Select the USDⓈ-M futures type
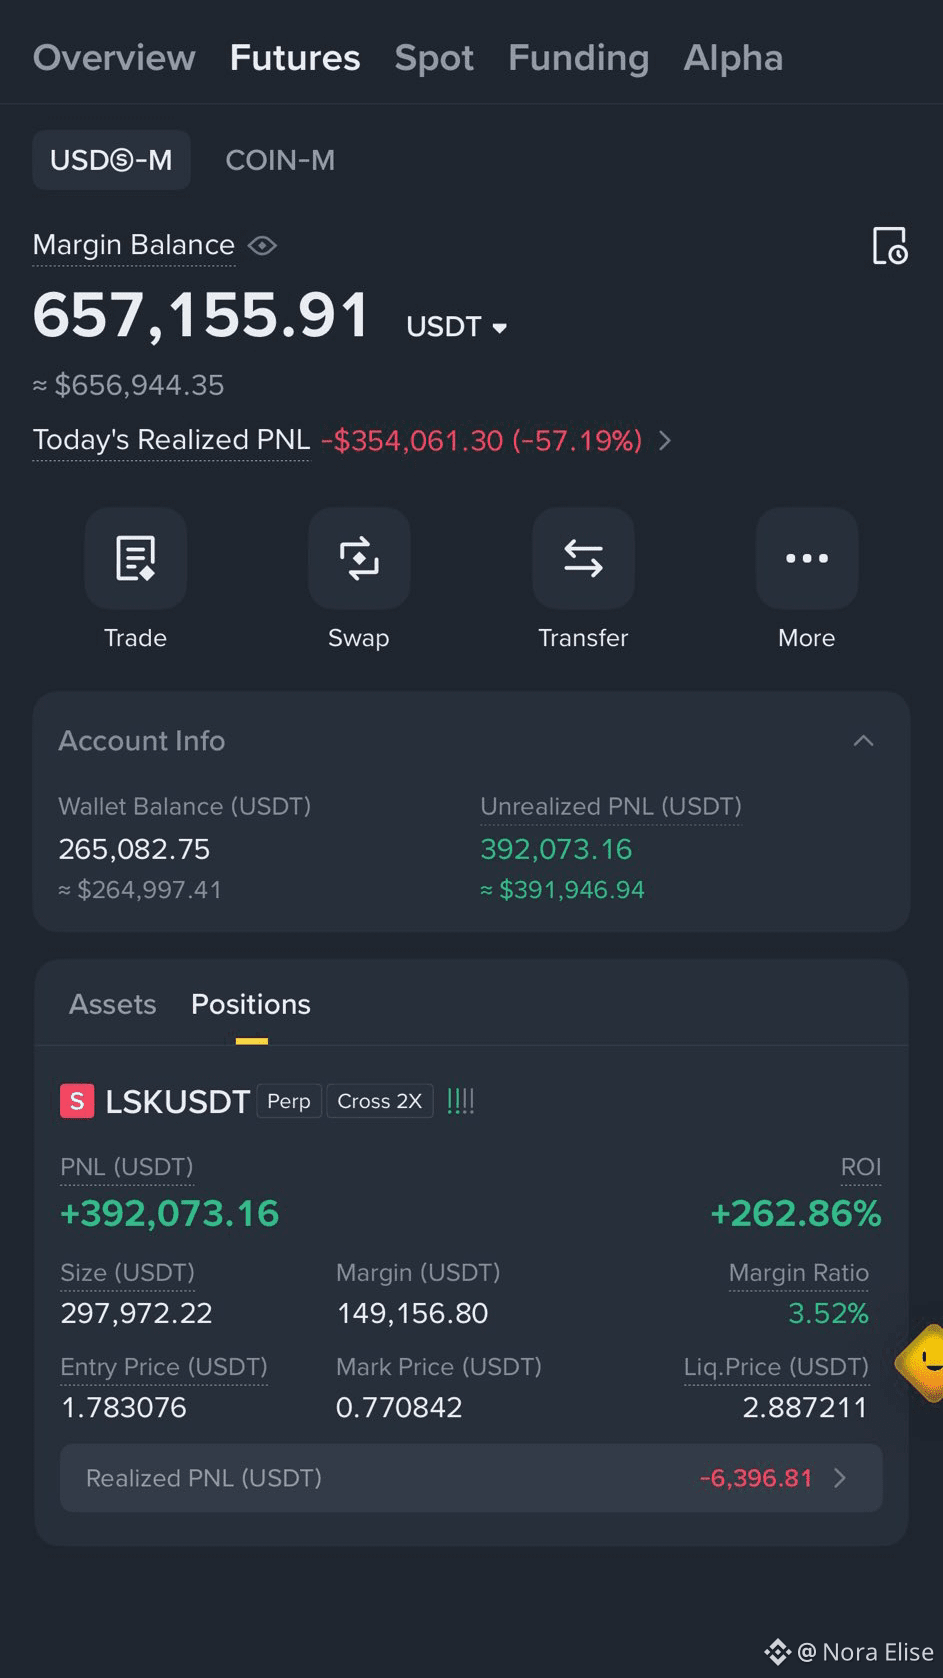Viewport: 943px width, 1678px height. point(111,160)
